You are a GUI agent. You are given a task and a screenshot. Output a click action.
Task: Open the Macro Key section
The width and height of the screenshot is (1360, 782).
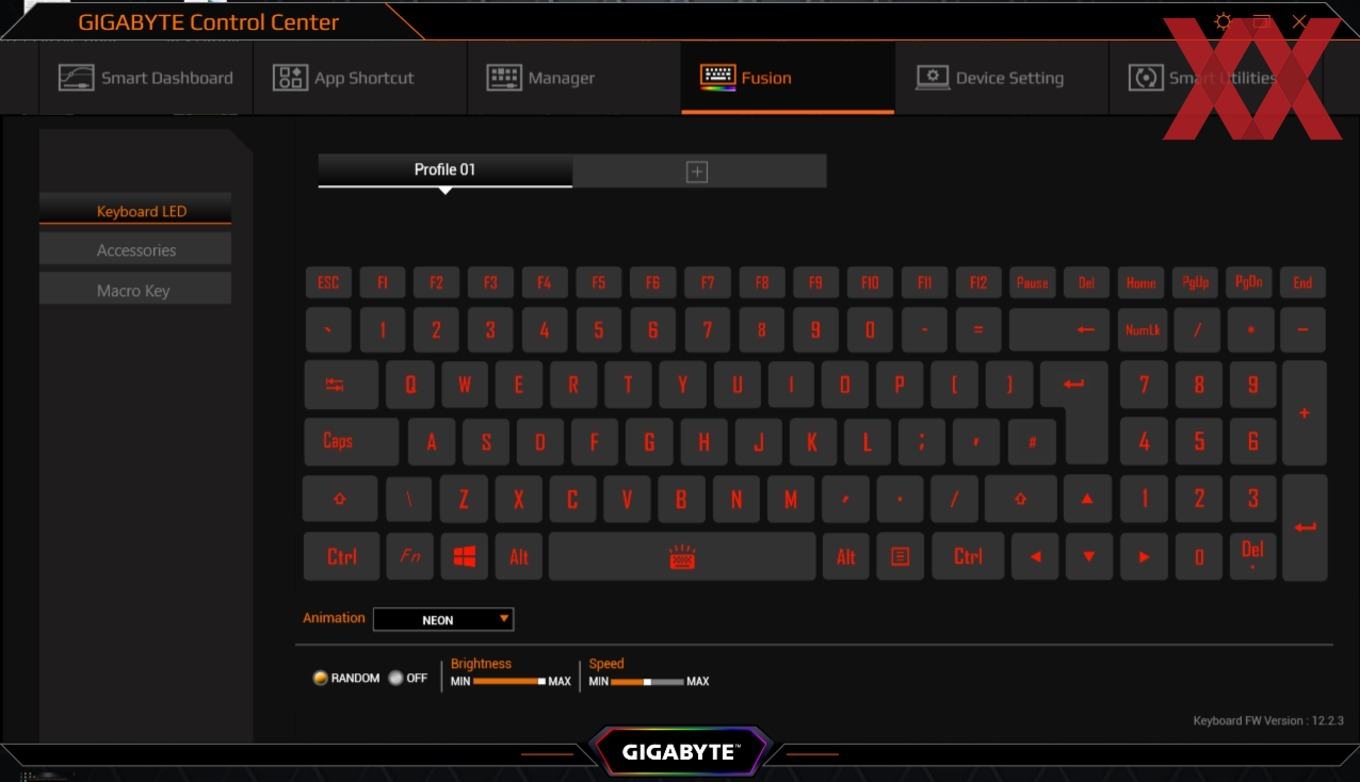[x=135, y=290]
